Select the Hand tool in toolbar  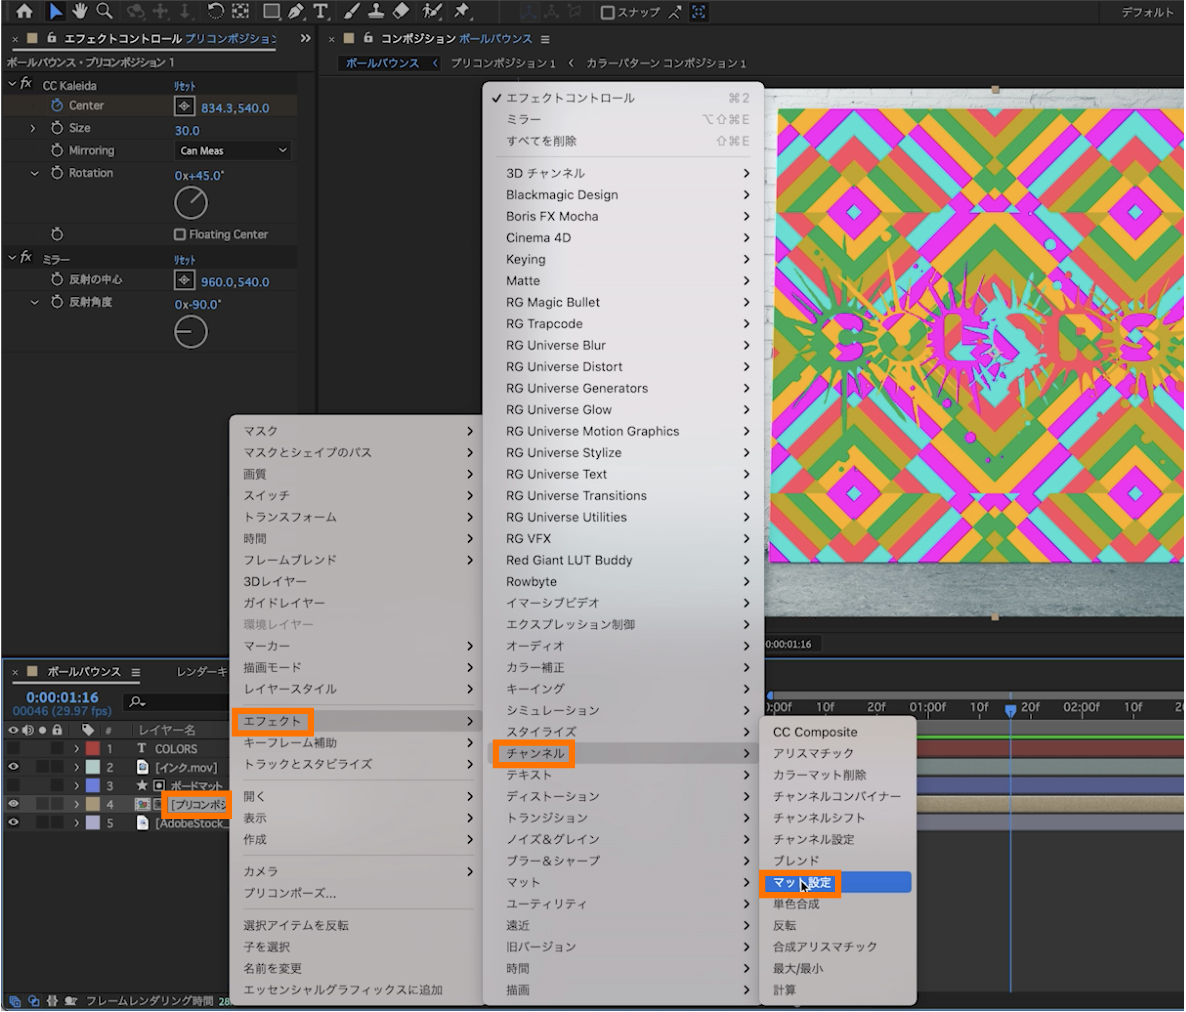[79, 12]
